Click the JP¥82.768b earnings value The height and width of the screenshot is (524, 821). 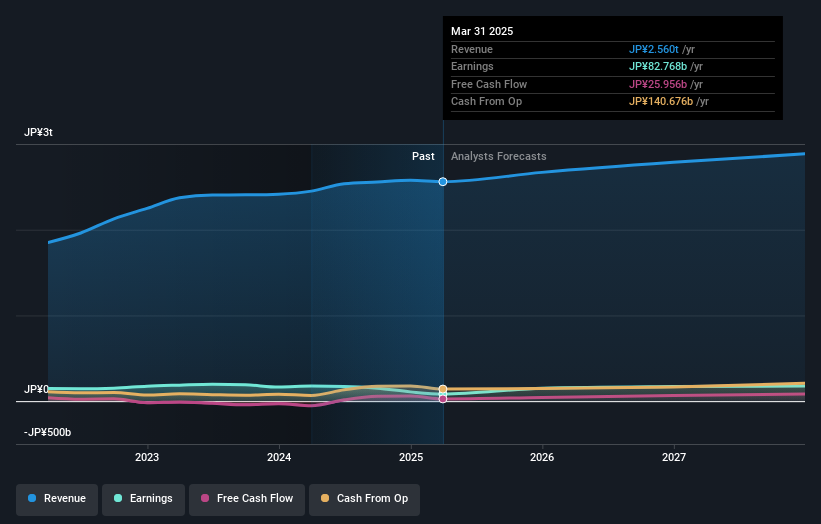click(x=658, y=66)
